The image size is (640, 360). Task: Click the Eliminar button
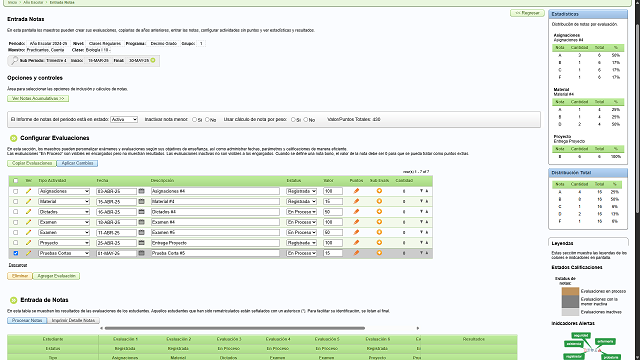pos(20,276)
